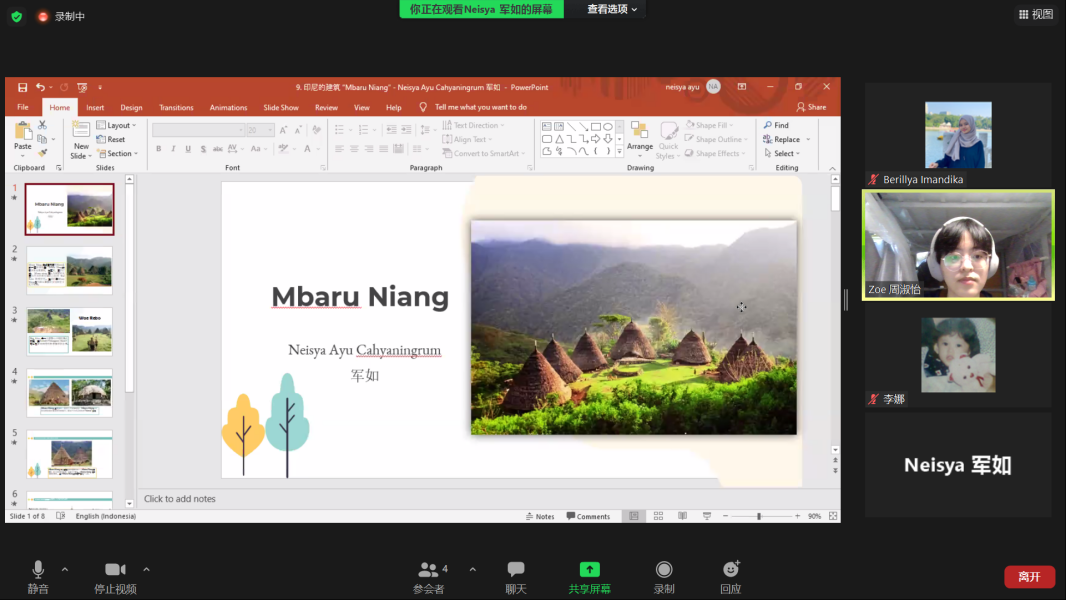Expand audio options arrow next to mute

point(65,569)
